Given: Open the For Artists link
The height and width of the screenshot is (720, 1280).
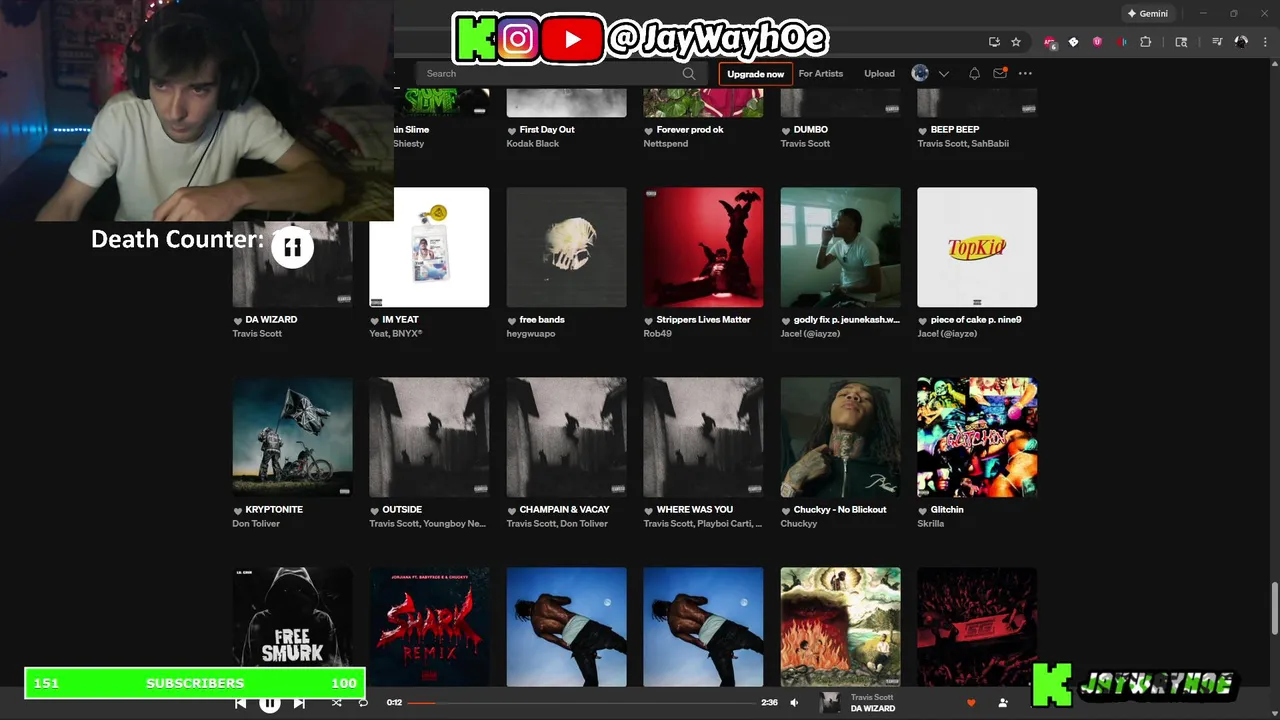Looking at the screenshot, I should (821, 73).
